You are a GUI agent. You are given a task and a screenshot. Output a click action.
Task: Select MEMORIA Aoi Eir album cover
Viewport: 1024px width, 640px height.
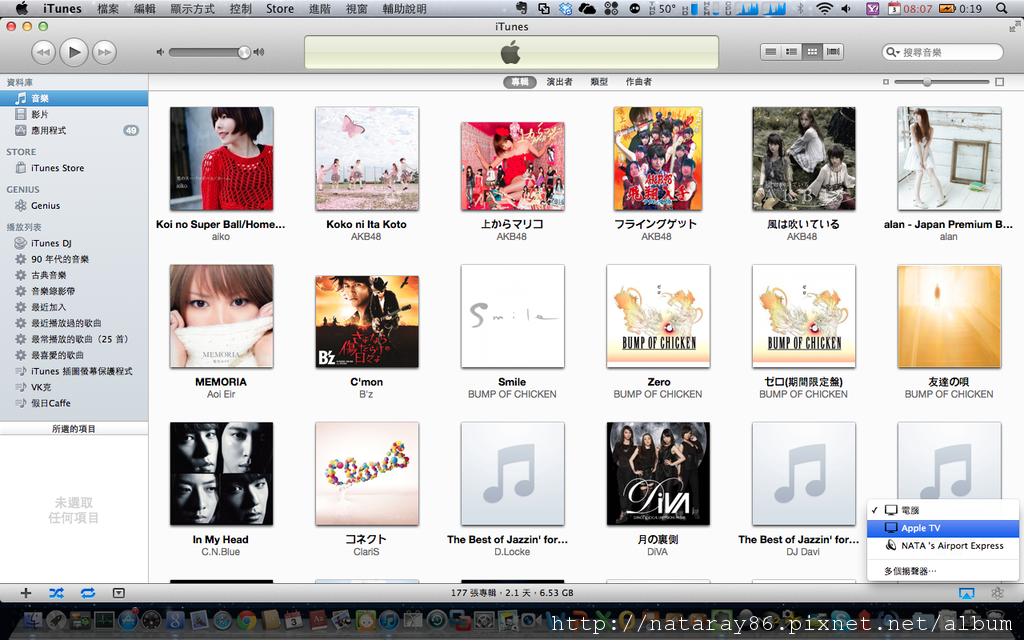tap(221, 316)
